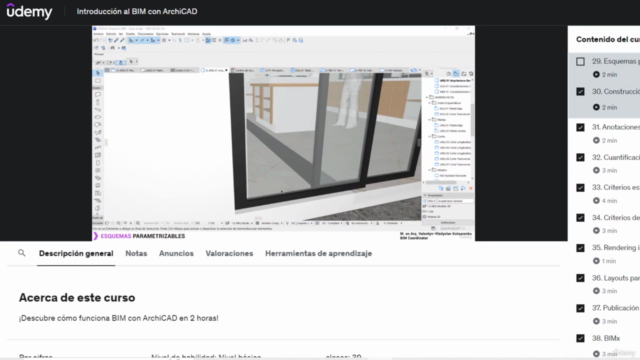Open the Ayuda menu in ArchiCAD
This screenshot has height=360, width=640.
pyautogui.click(x=207, y=34)
